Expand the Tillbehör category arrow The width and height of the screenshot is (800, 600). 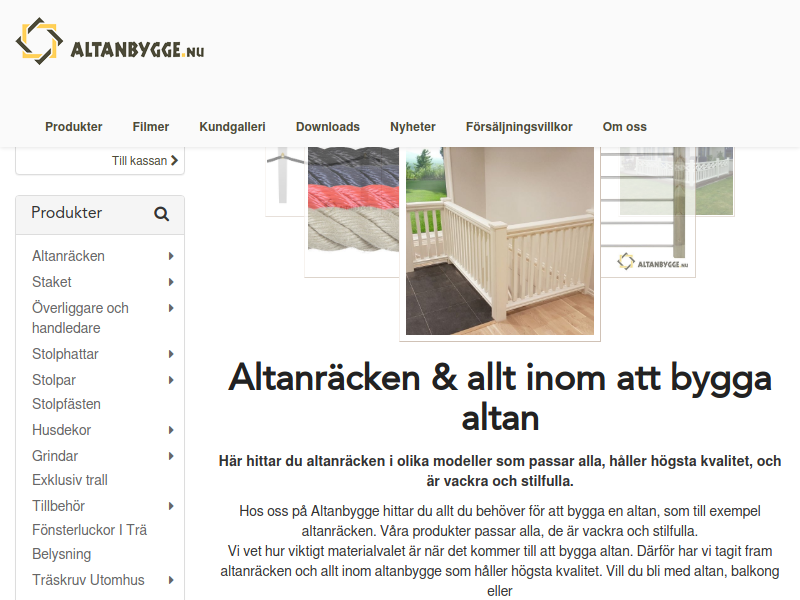171,506
